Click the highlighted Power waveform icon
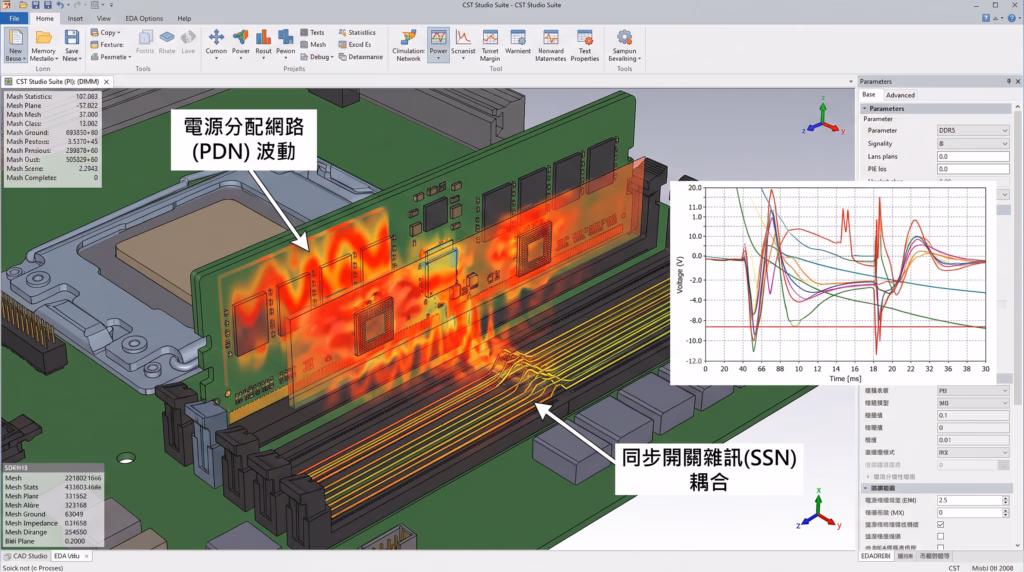Screen dimensions: 1024x572 [x=438, y=37]
